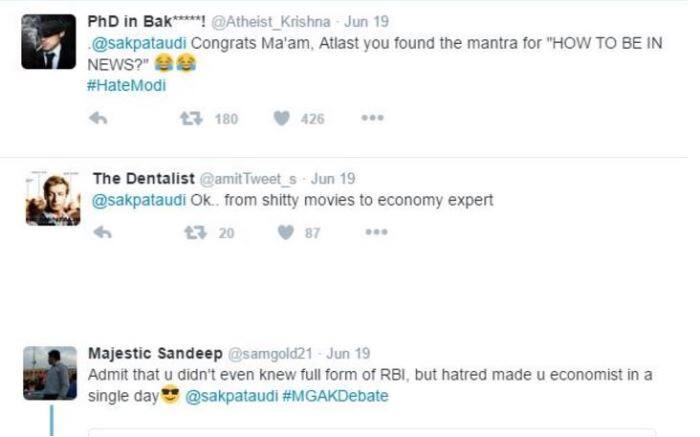Retweet The Dentalist tweet
The height and width of the screenshot is (437, 700).
tap(196, 233)
